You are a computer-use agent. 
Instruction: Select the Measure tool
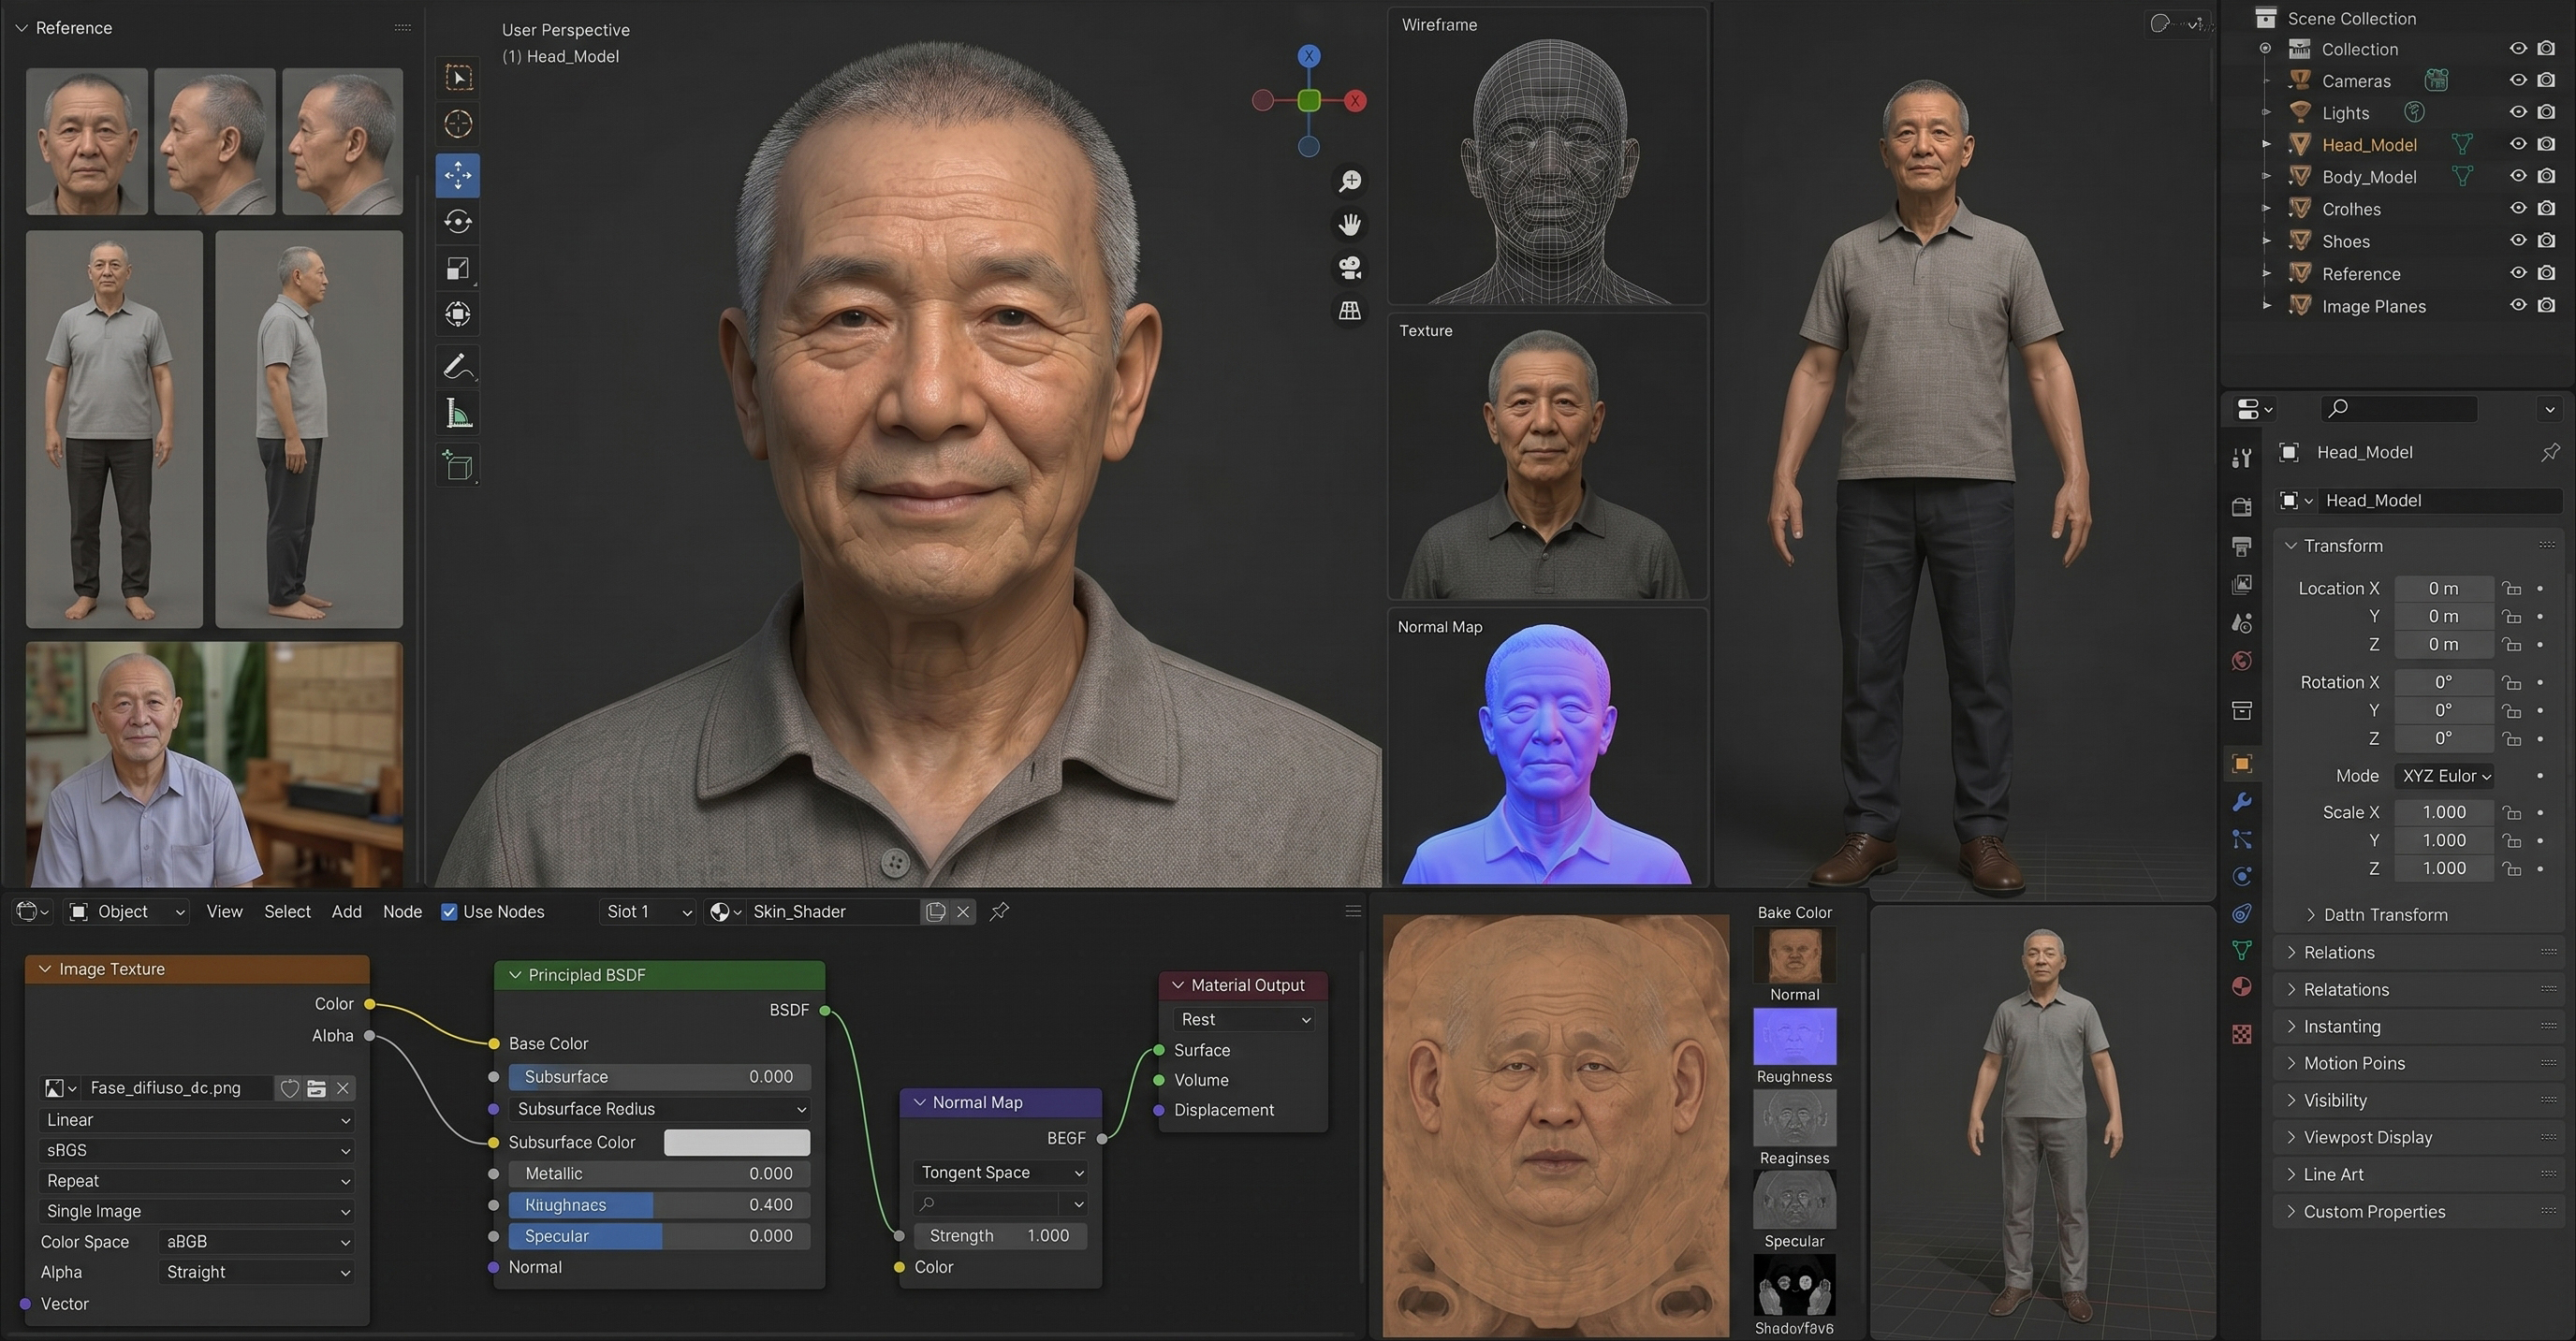(458, 412)
